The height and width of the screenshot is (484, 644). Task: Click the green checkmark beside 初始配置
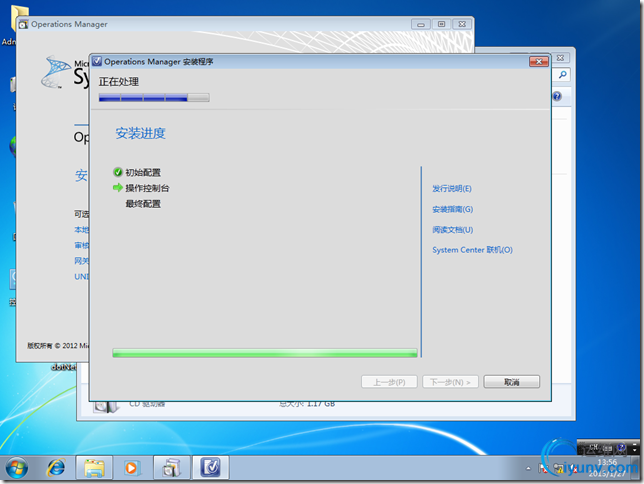(118, 172)
